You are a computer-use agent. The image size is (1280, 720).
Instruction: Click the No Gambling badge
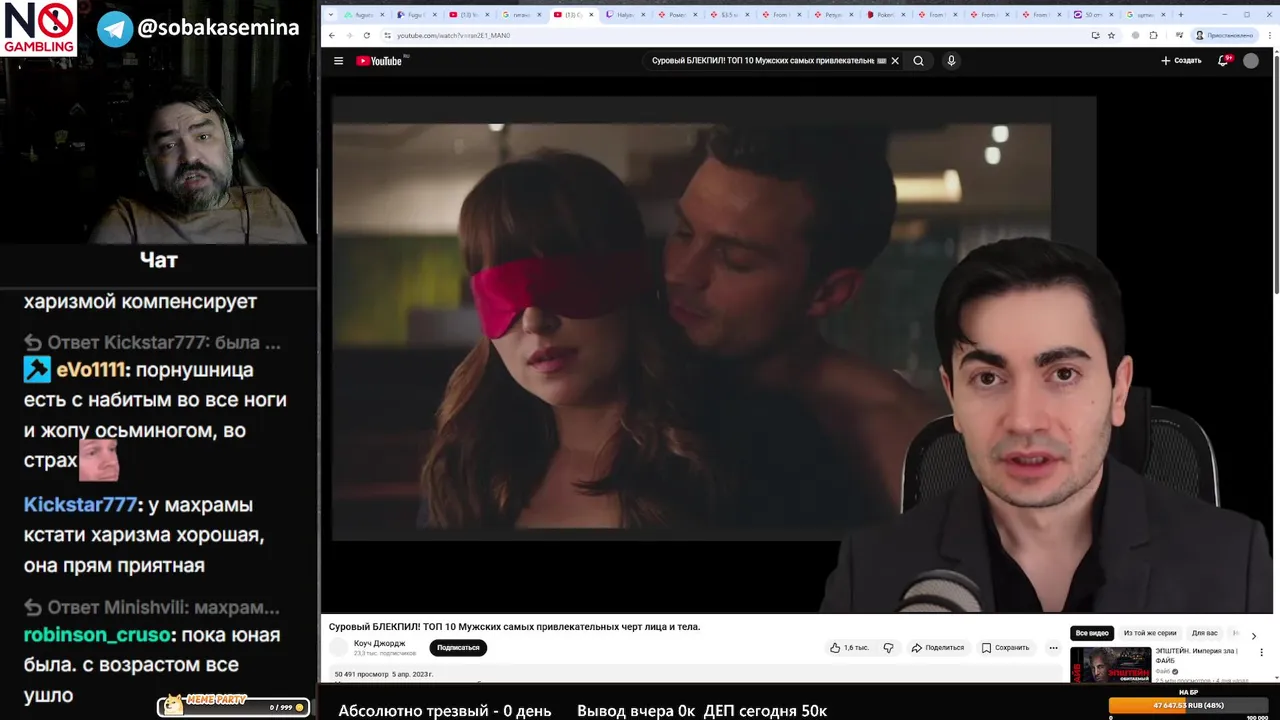38,28
